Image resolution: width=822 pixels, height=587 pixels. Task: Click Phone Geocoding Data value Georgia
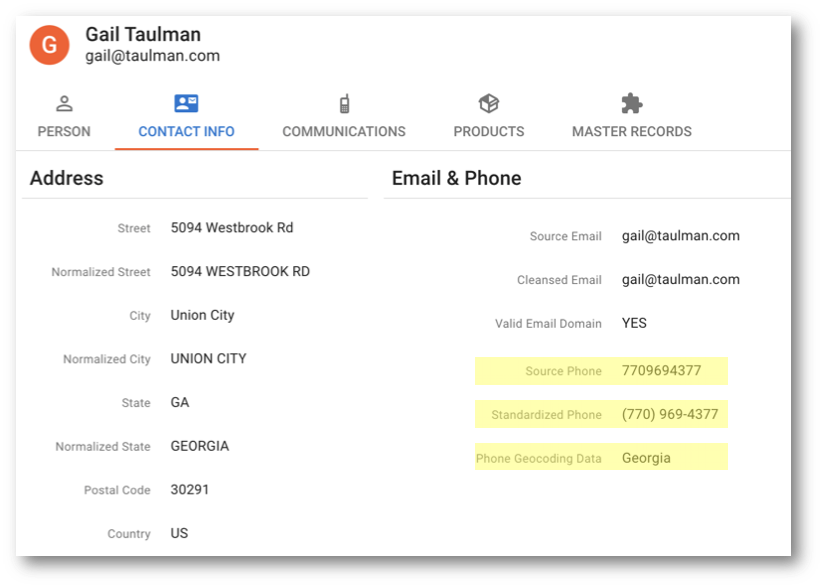pos(646,459)
